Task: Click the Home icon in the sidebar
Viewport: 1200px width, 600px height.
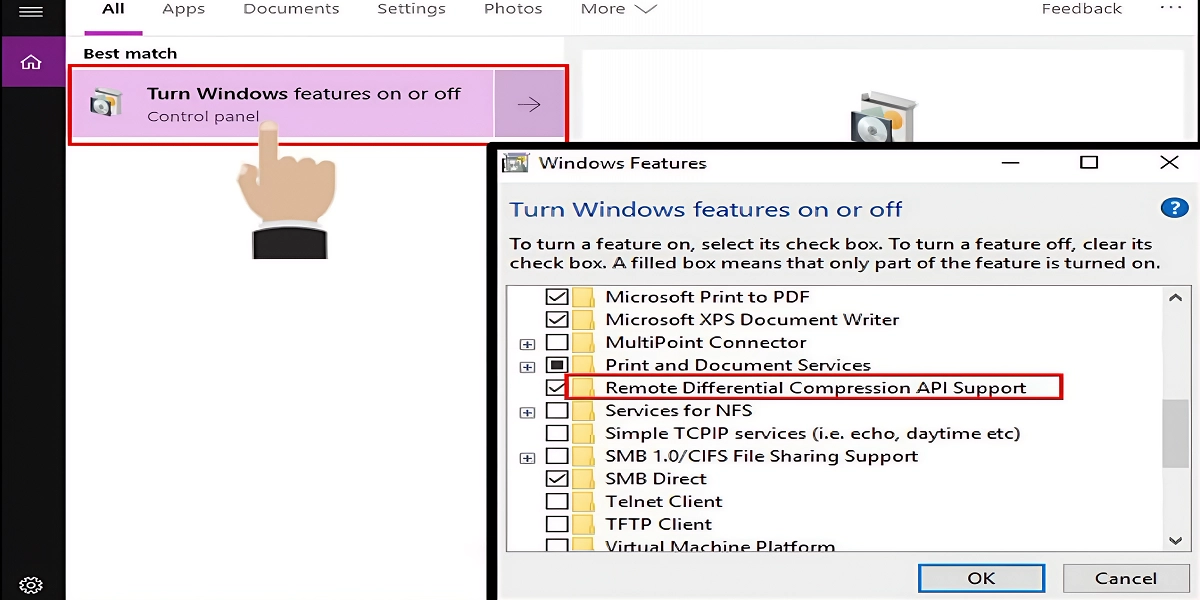Action: [31, 62]
